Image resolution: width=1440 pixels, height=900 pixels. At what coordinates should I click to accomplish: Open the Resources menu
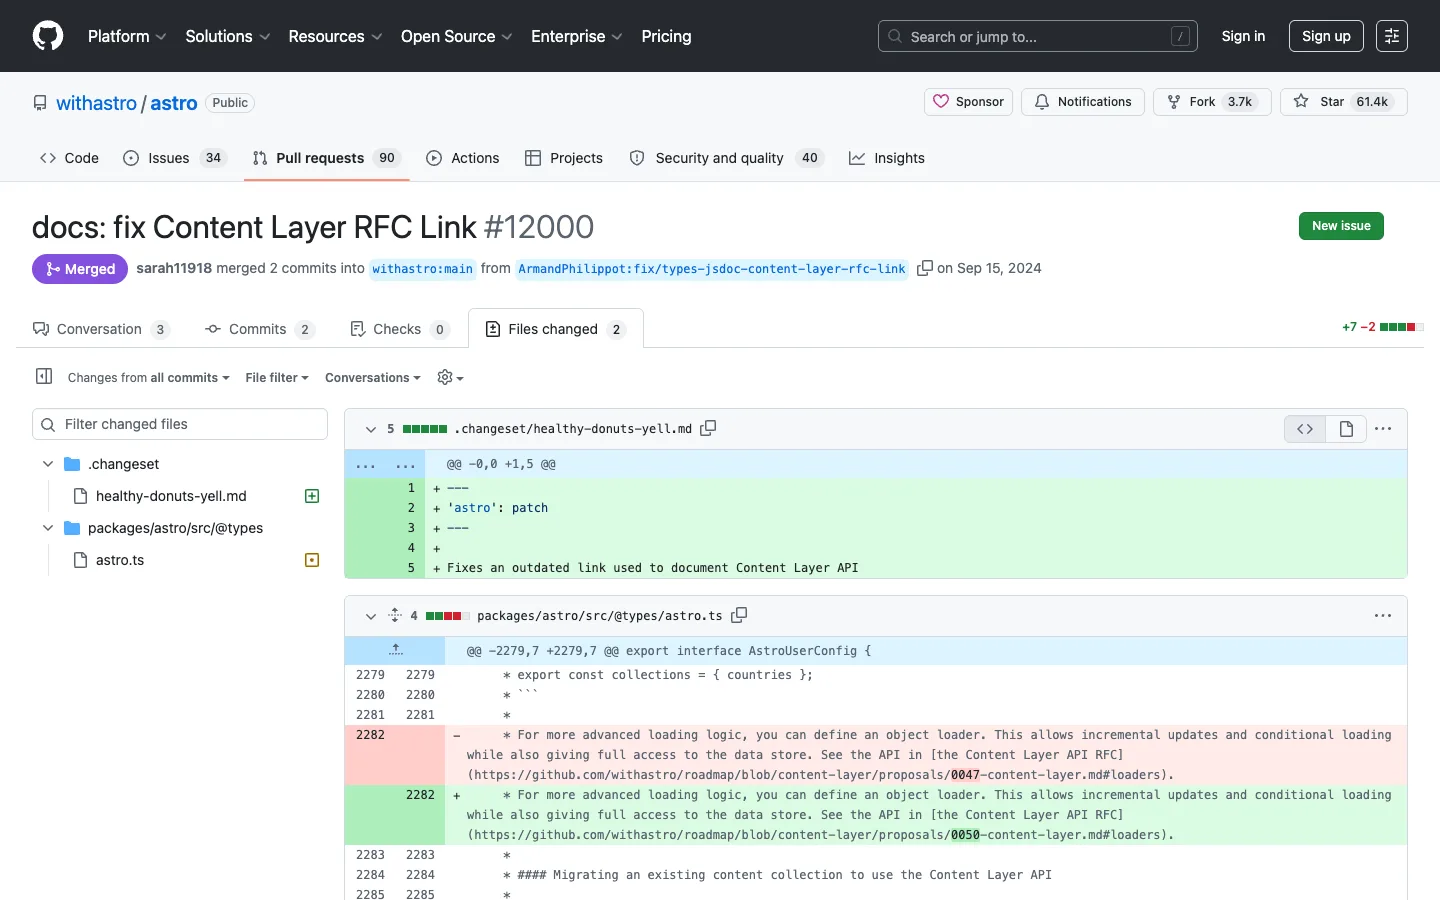pyautogui.click(x=335, y=36)
